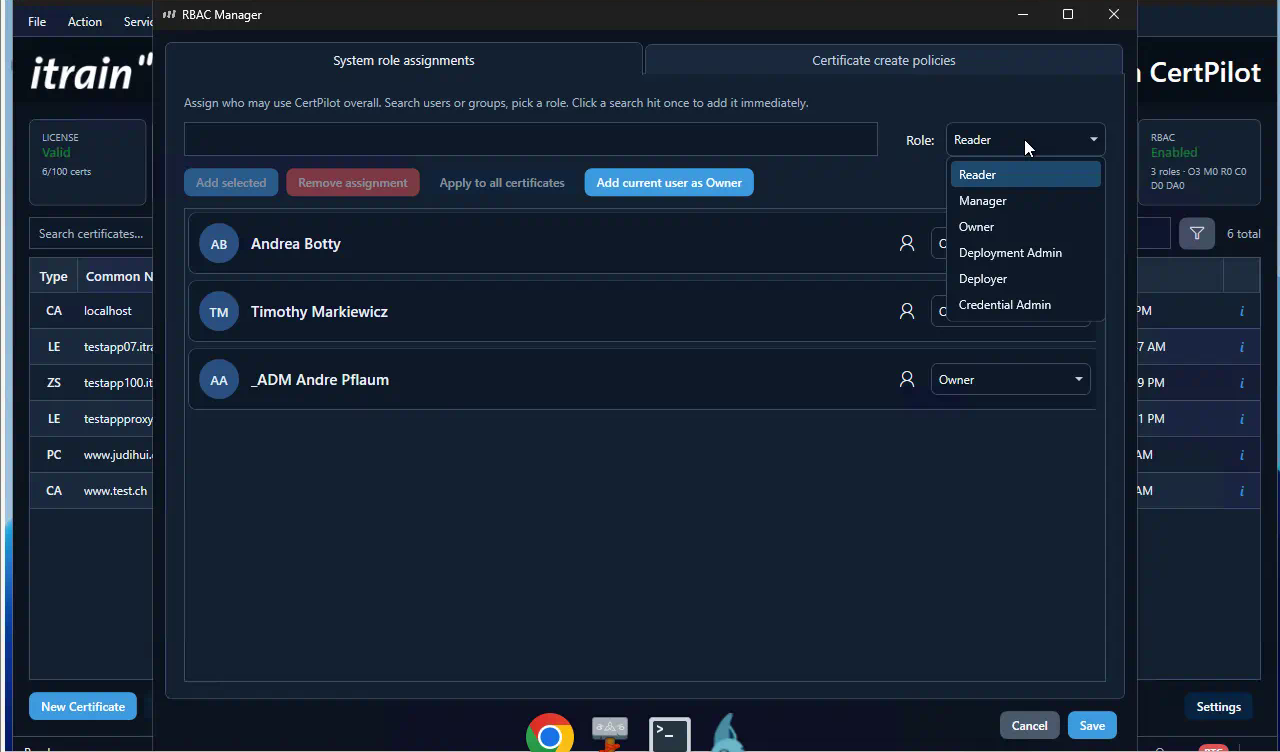
Task: Click the AB avatar for Andrea Botty
Action: [x=219, y=244]
